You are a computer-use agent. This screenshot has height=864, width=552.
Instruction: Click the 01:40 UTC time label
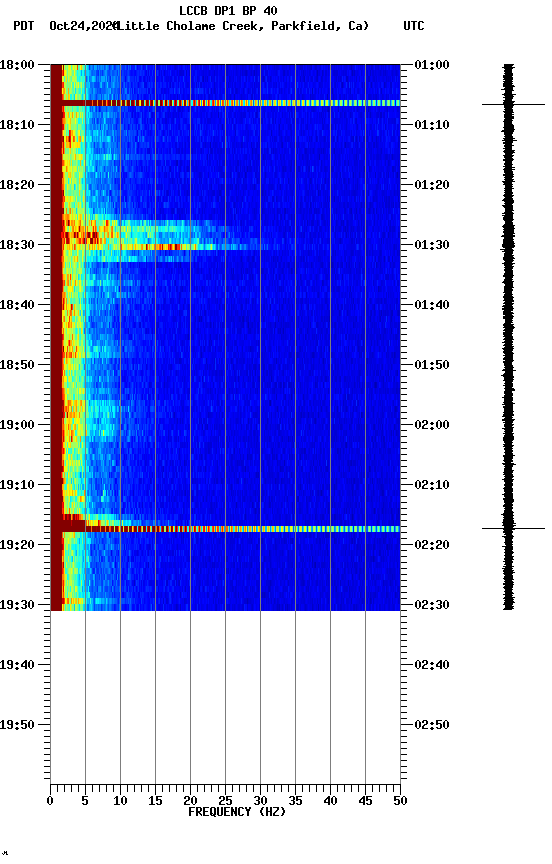[x=432, y=305]
